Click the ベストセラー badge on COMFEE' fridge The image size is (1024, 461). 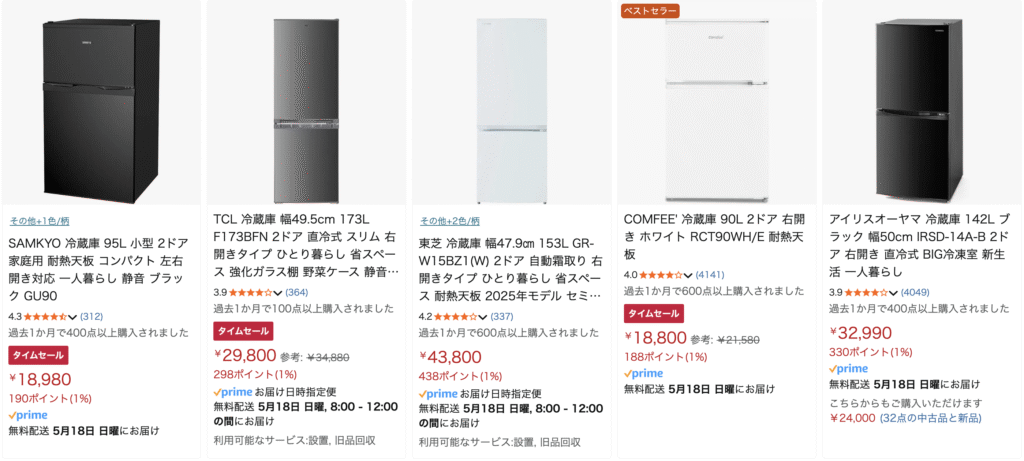click(650, 11)
